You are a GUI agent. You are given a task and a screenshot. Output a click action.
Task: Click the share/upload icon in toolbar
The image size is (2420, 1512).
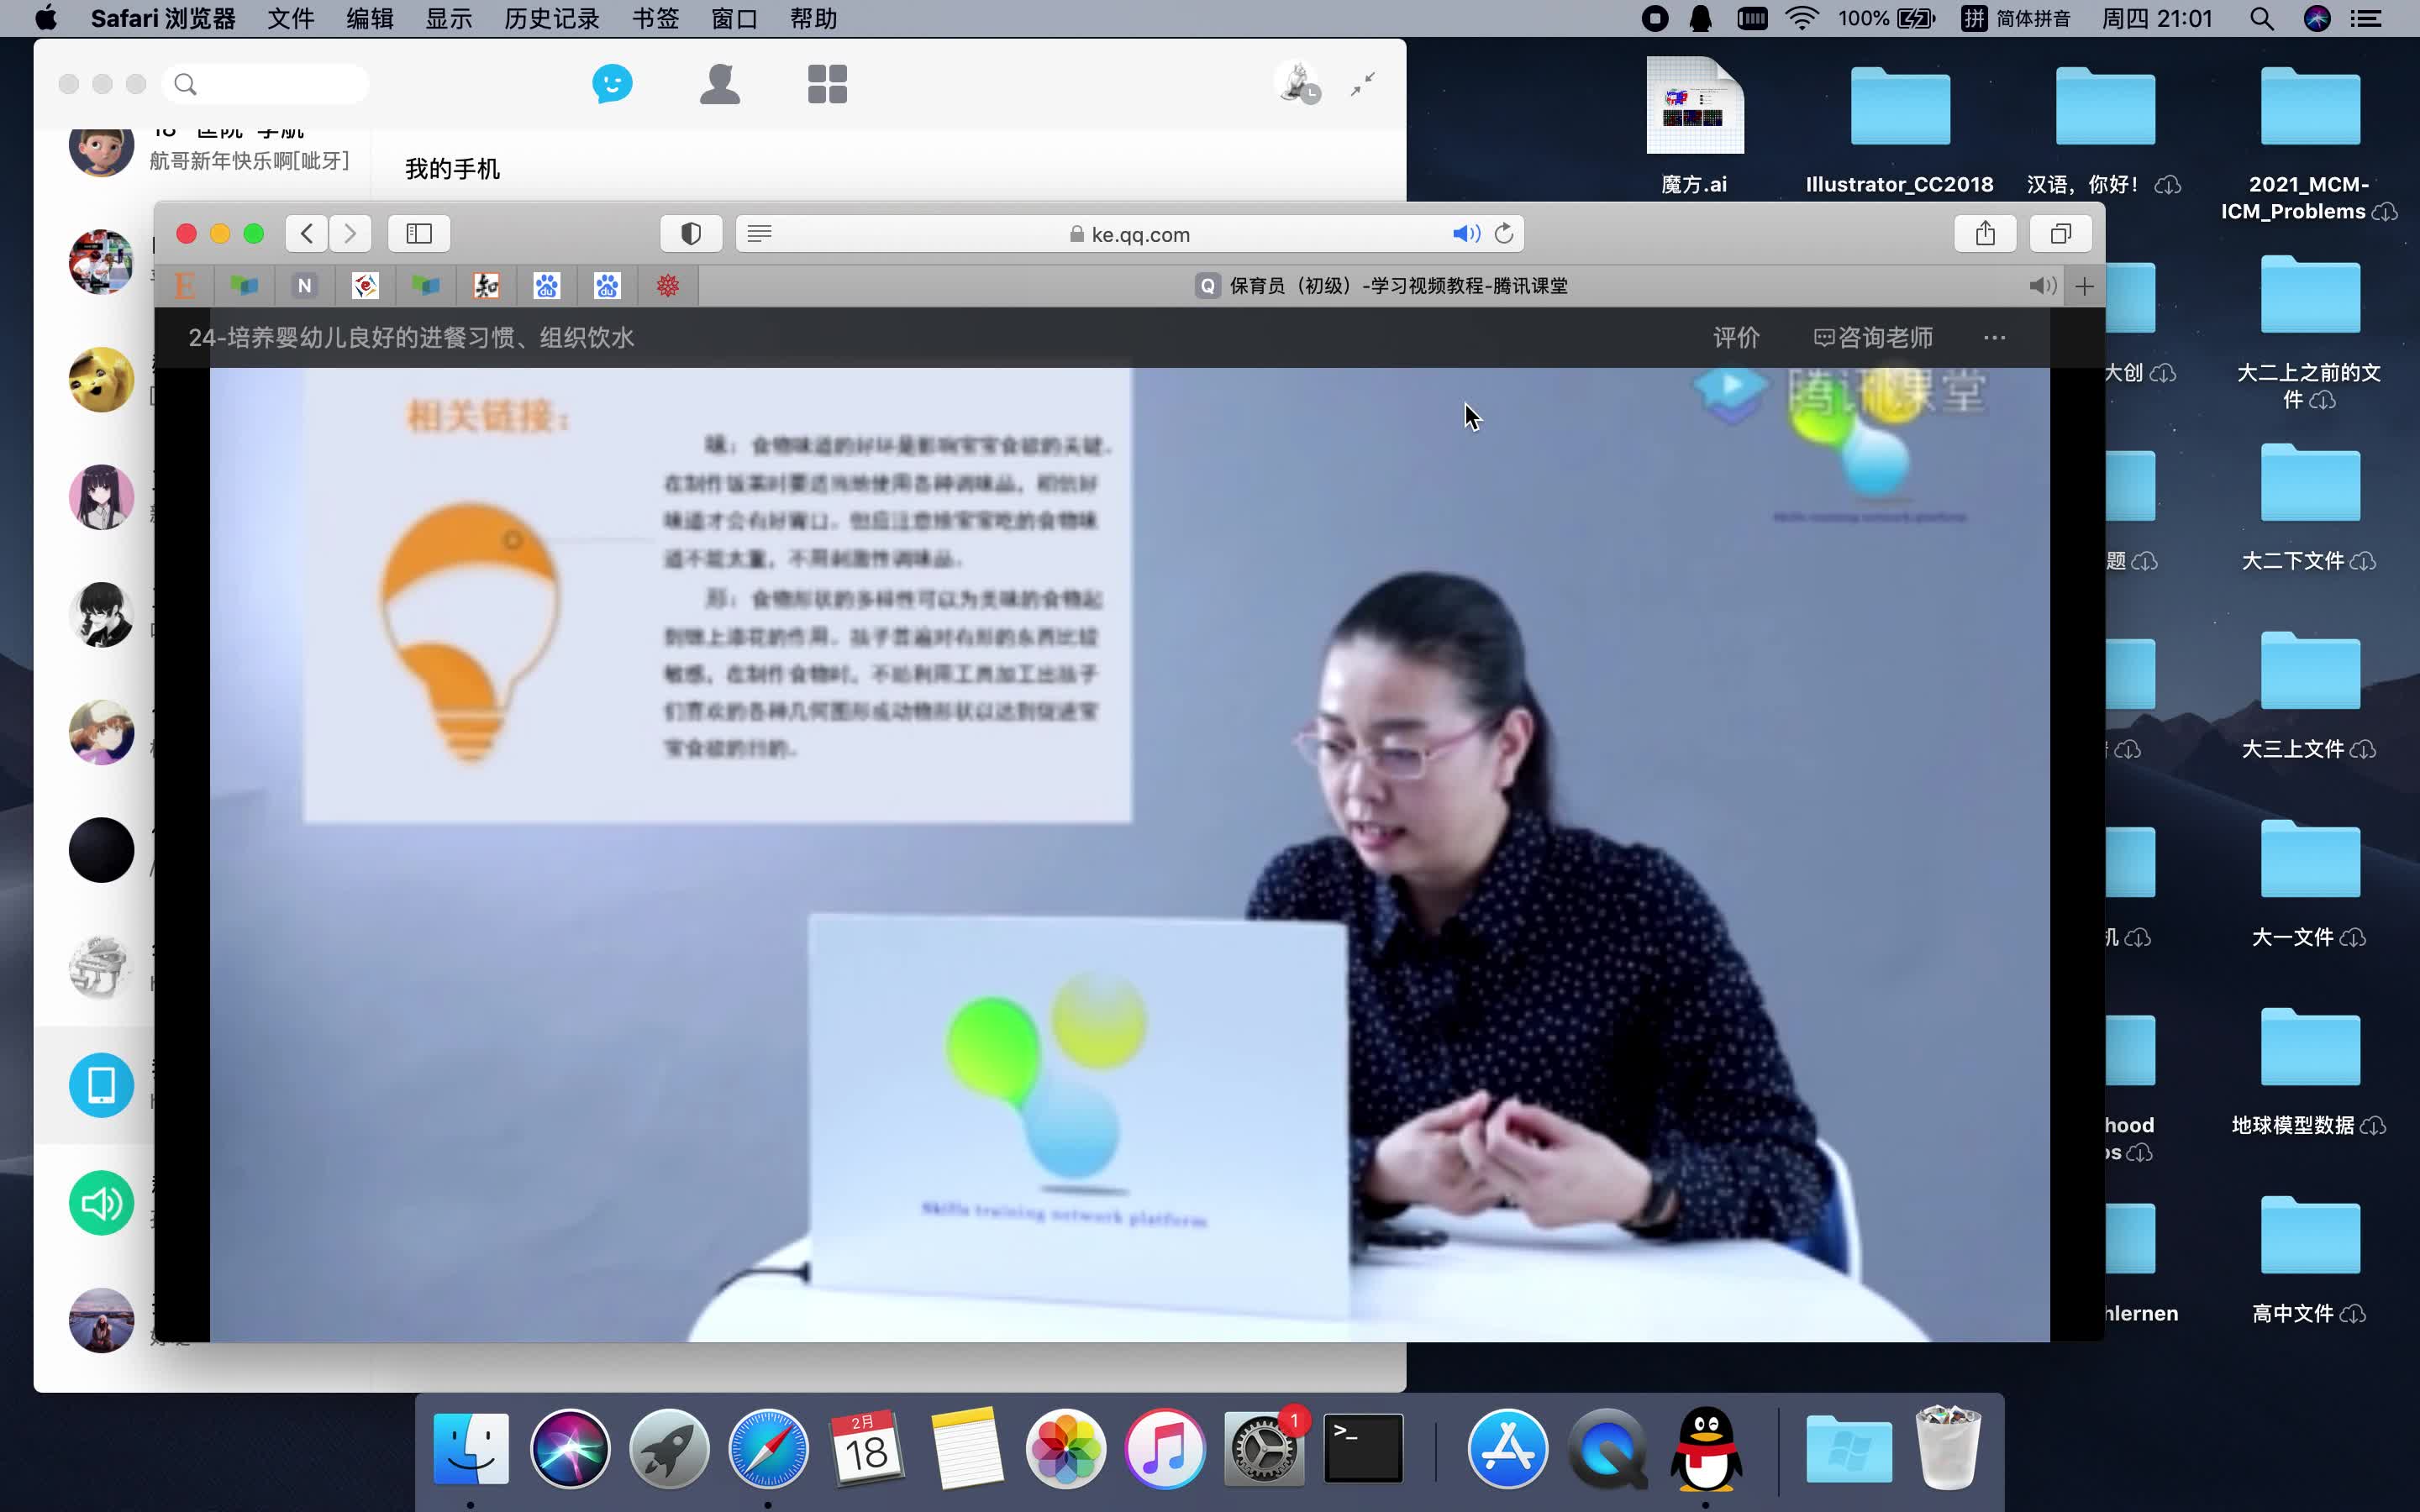pos(1985,234)
